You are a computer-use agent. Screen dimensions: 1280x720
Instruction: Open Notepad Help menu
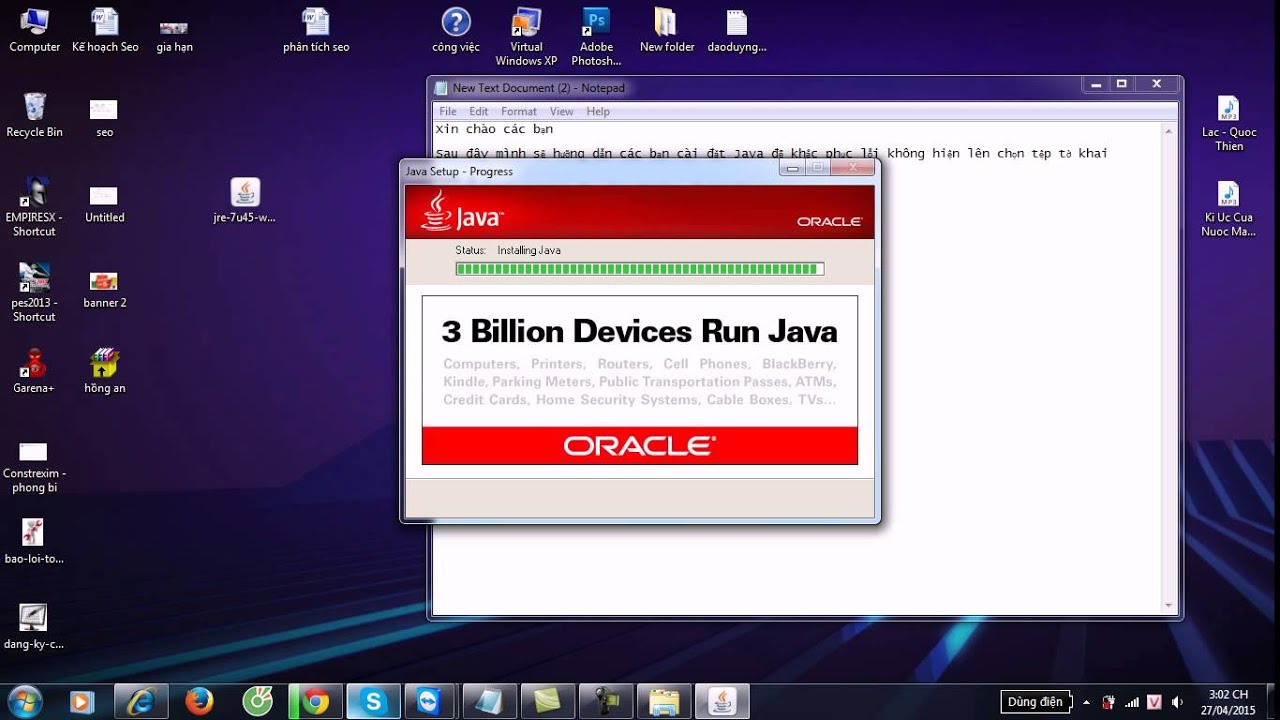[598, 111]
